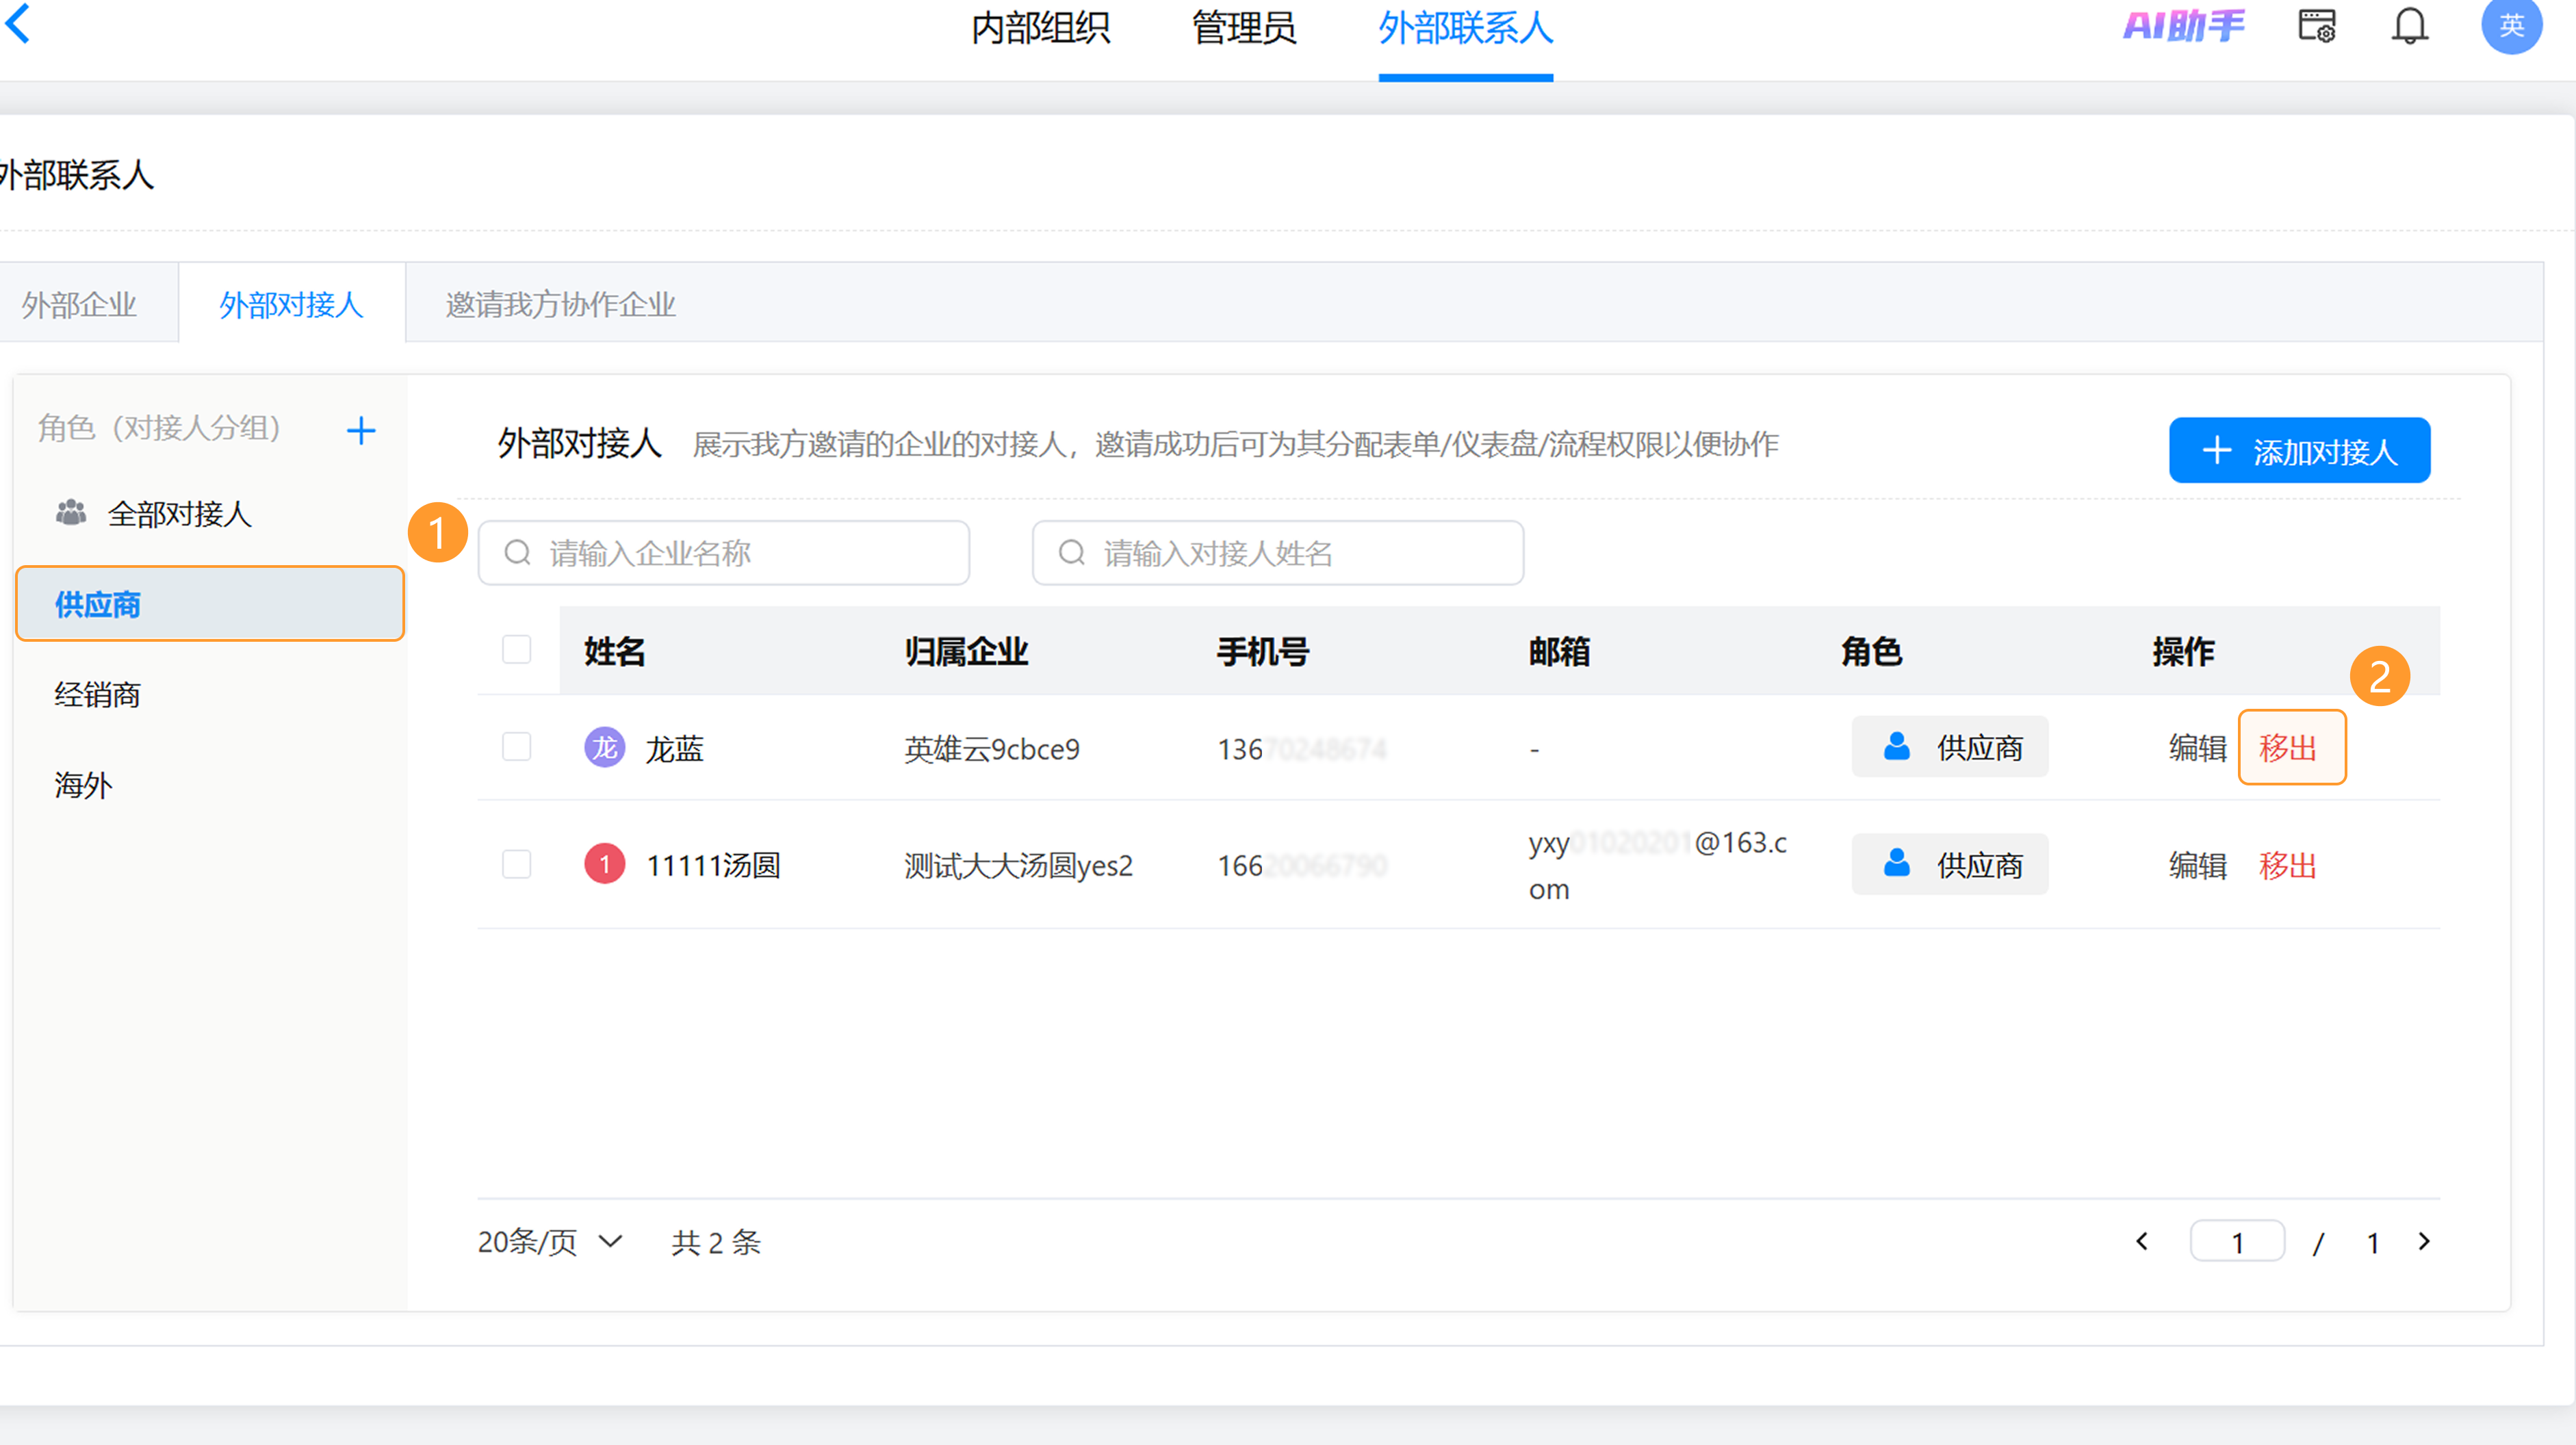Screen dimensions: 2576x1445
Task: Switch to 管理员 tab
Action: tap(1244, 28)
